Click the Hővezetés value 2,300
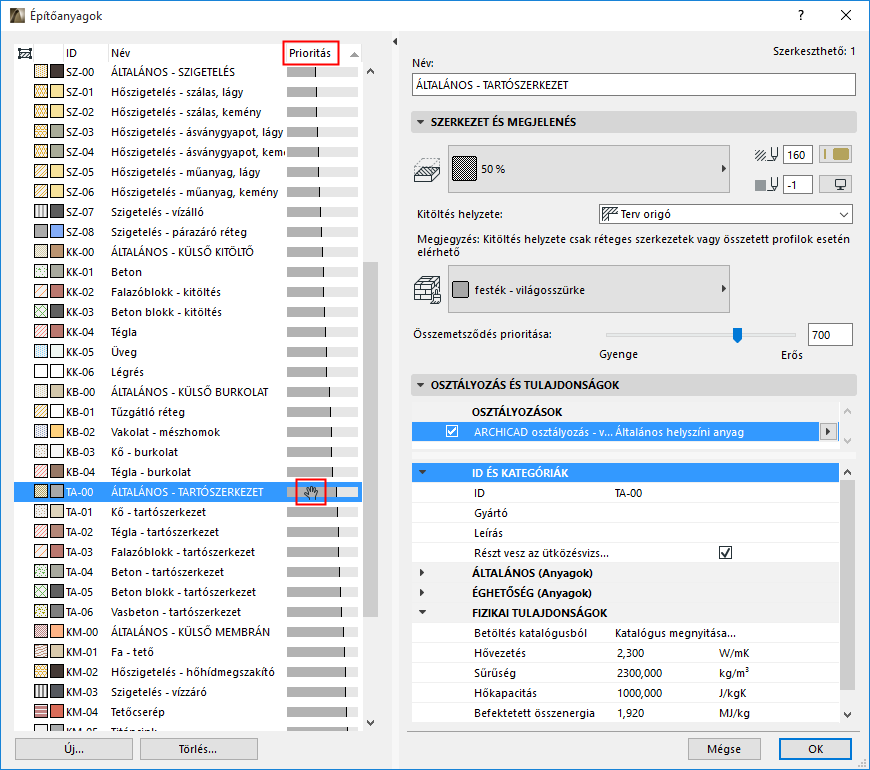 point(630,653)
